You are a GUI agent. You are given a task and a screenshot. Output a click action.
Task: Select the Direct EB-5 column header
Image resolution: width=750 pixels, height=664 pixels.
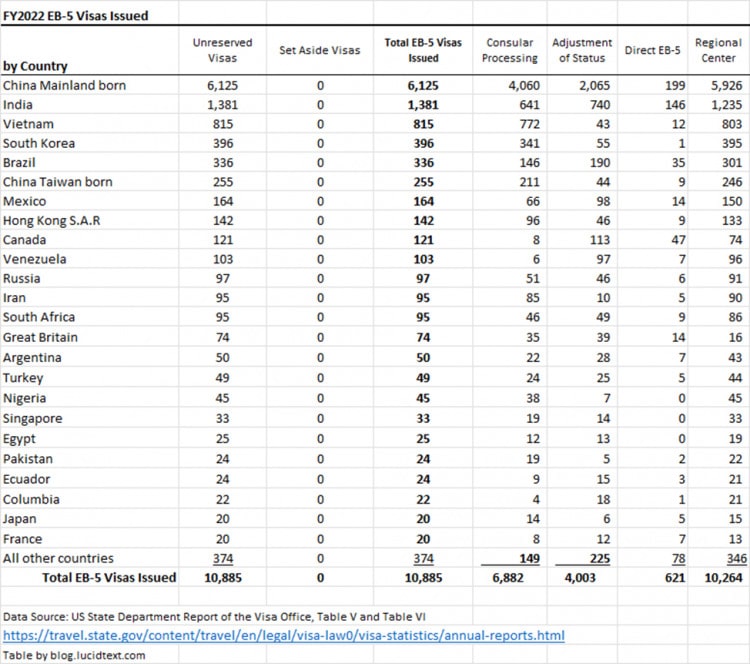(x=652, y=50)
